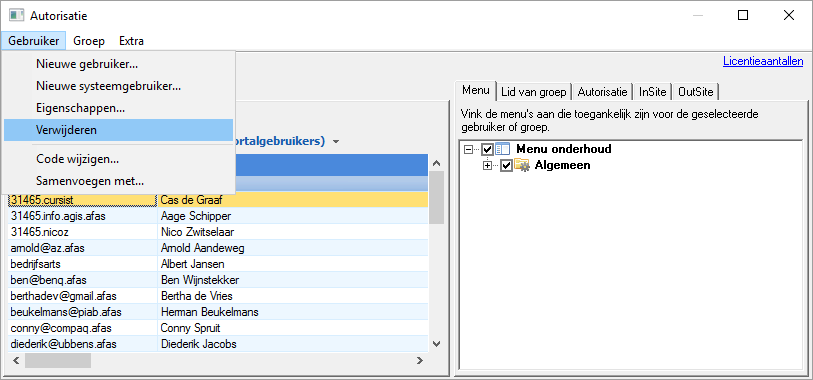Select user 31465.info.agis.afas
Screen dimensions: 813x380
pyautogui.click(x=82, y=216)
